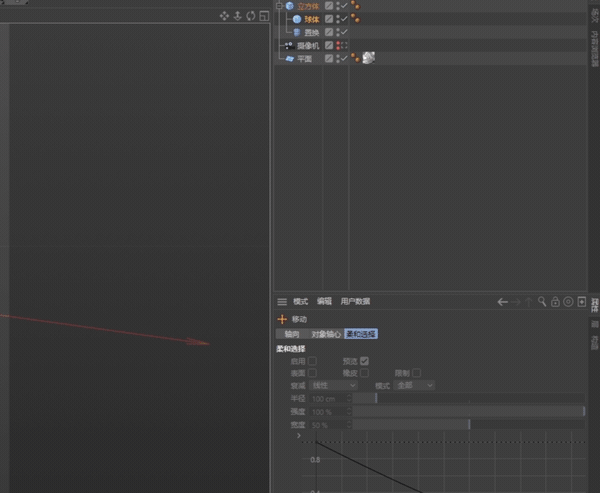Toggle visibility dots on 平面 row

click(x=338, y=59)
